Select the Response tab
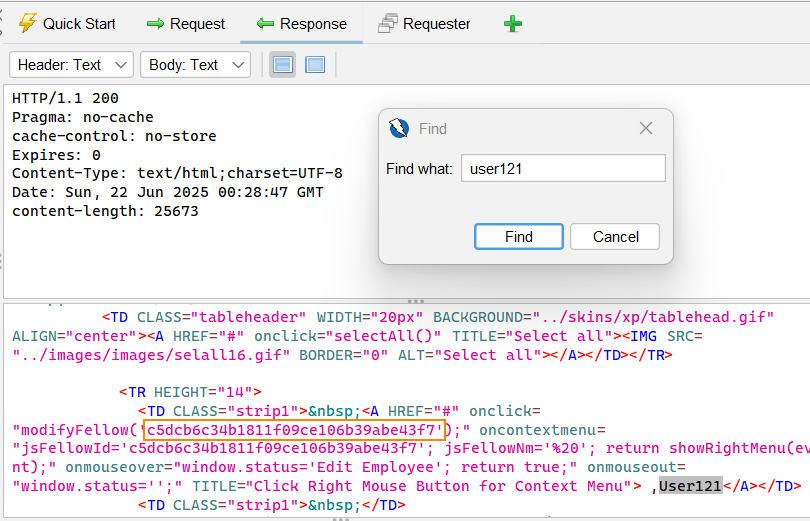The width and height of the screenshot is (810, 521). coord(301,23)
